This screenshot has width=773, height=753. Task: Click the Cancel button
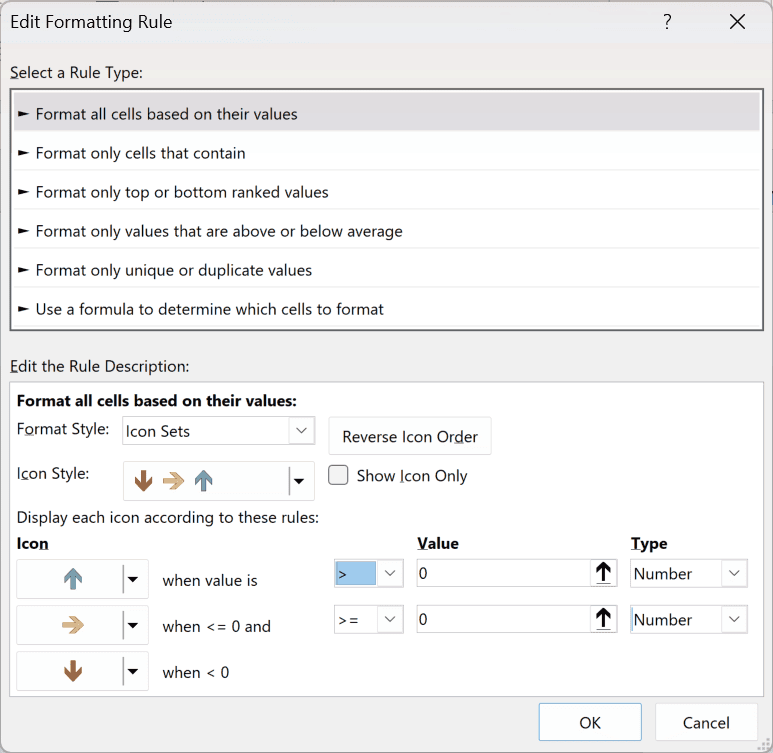tap(706, 722)
